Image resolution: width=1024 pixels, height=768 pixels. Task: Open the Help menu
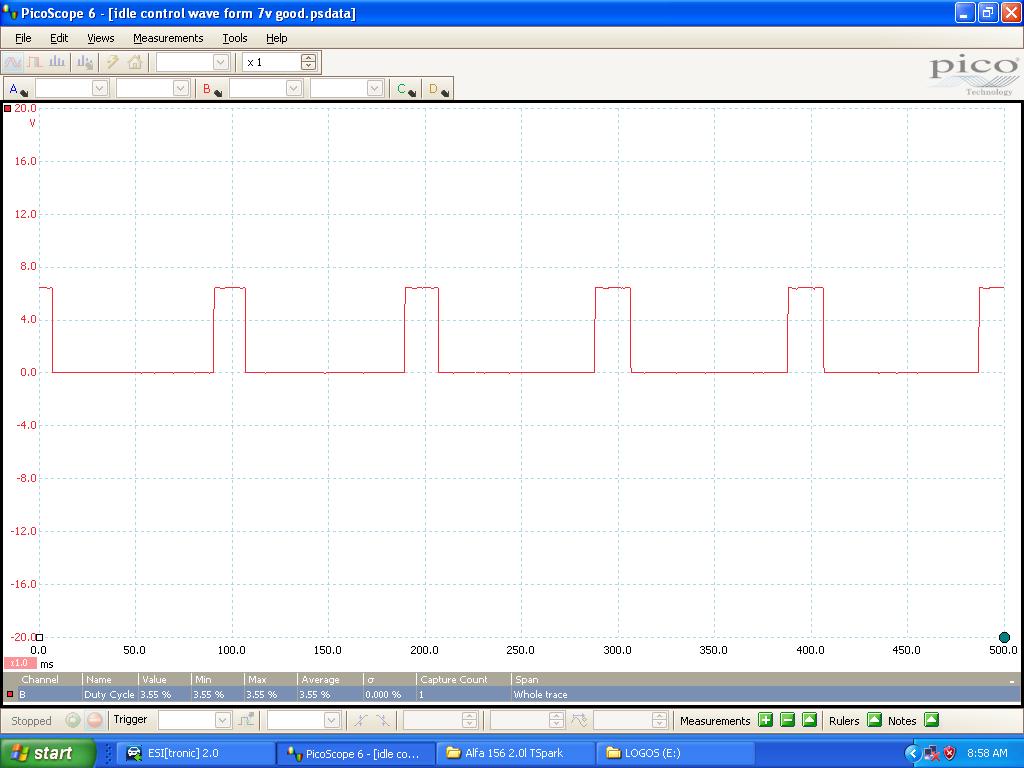point(276,39)
